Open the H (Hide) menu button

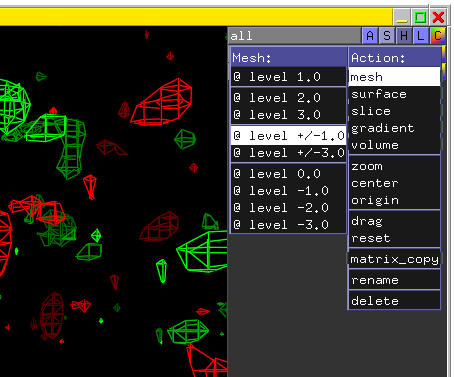tap(404, 36)
